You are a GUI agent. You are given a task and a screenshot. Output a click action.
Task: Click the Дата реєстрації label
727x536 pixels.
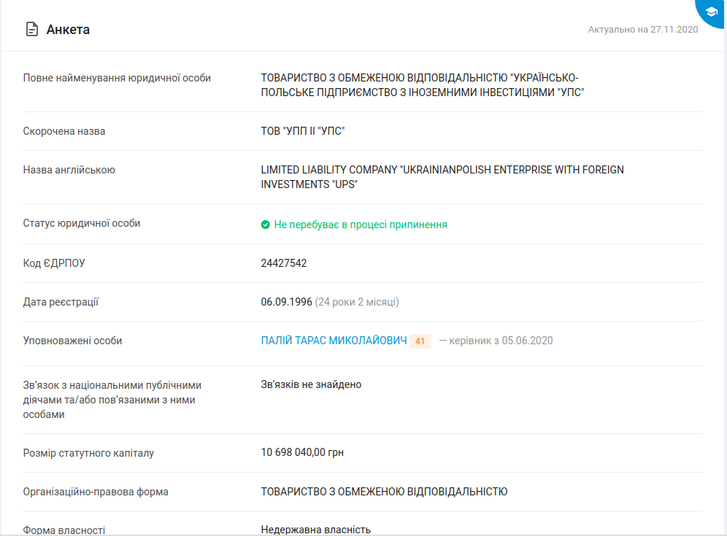(x=61, y=302)
